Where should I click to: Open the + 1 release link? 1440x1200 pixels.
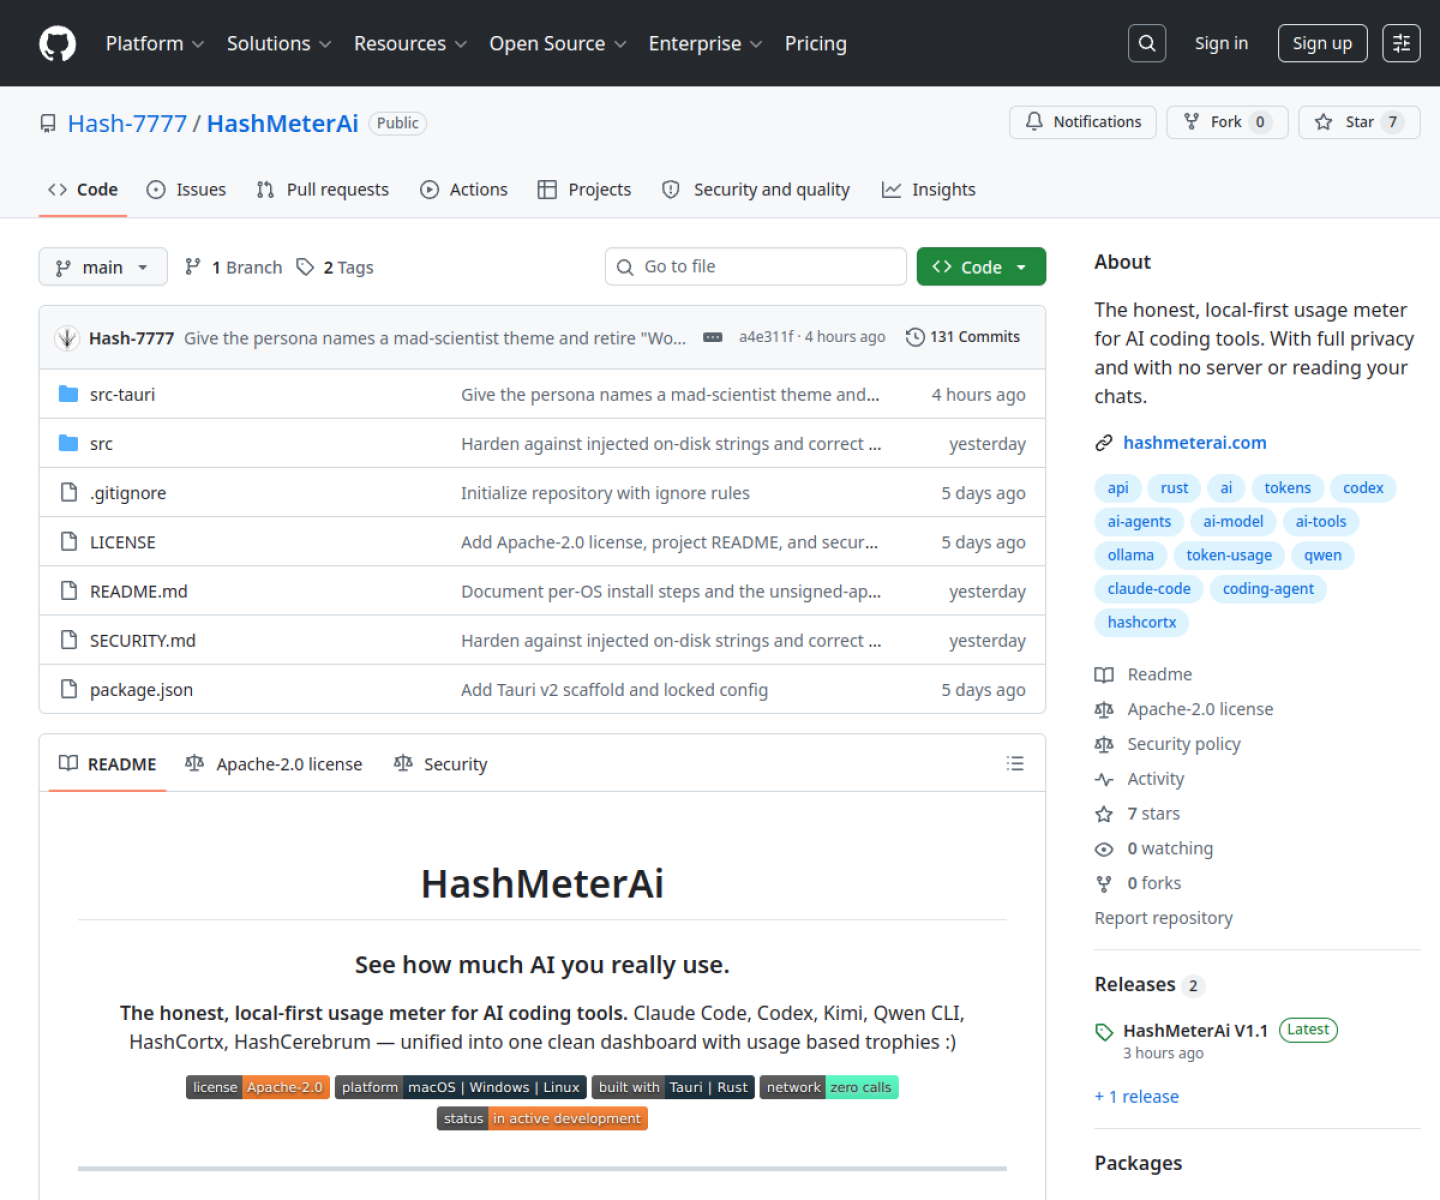[1137, 1097]
